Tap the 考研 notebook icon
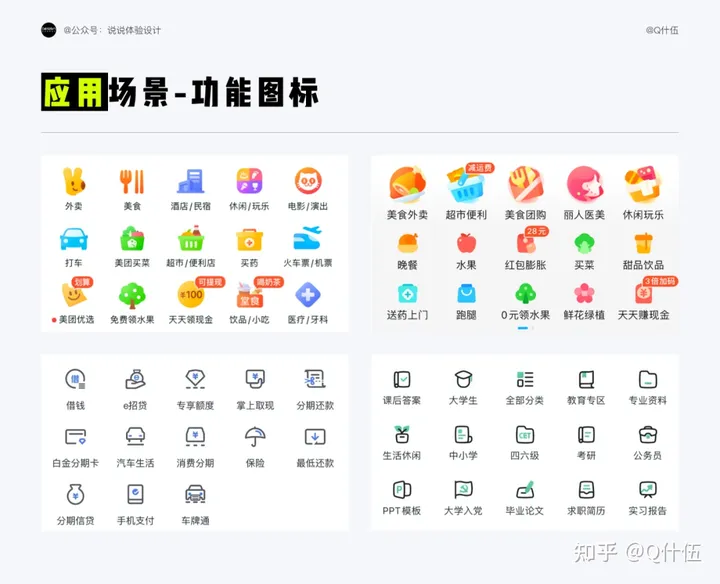This screenshot has width=720, height=584. (x=586, y=434)
